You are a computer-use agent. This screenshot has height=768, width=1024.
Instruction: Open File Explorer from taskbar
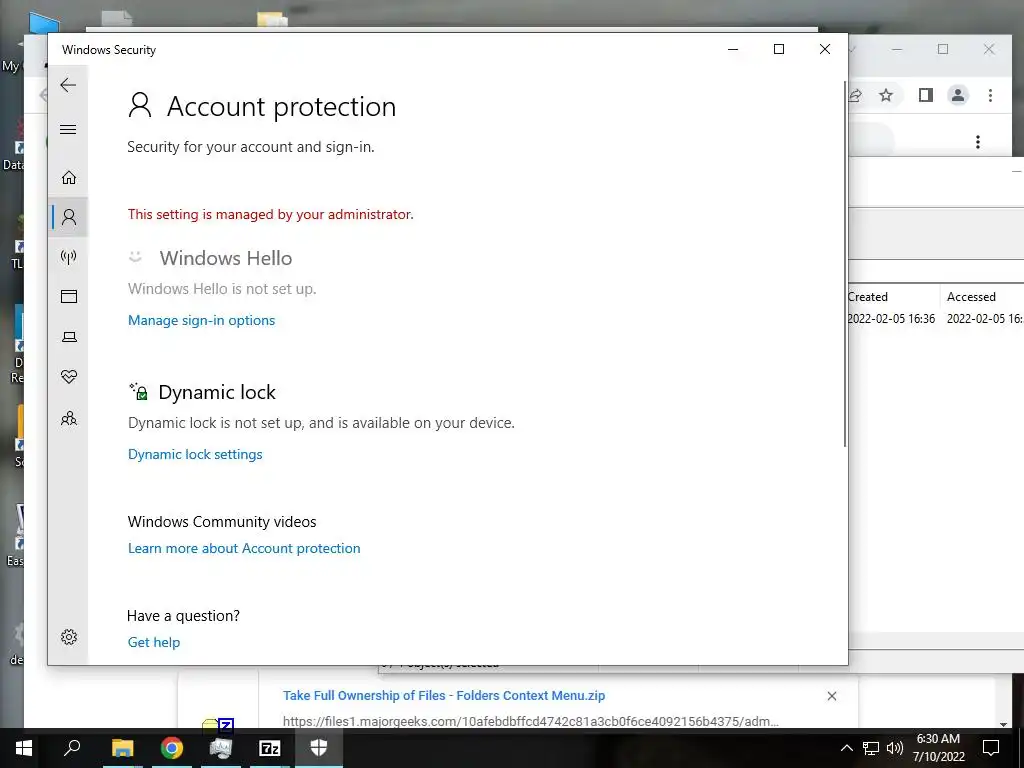click(122, 748)
